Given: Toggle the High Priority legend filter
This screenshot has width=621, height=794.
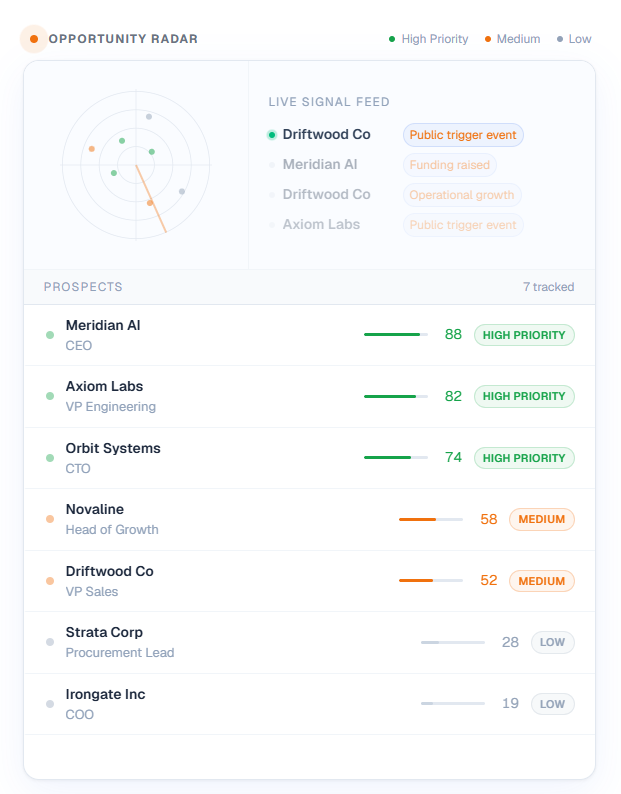Looking at the screenshot, I should coord(429,39).
